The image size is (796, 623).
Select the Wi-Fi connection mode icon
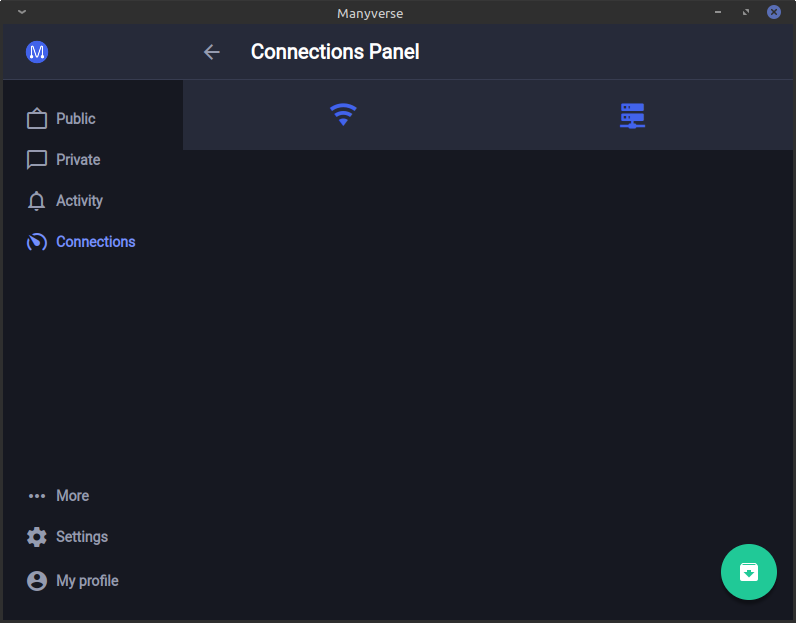(343, 115)
